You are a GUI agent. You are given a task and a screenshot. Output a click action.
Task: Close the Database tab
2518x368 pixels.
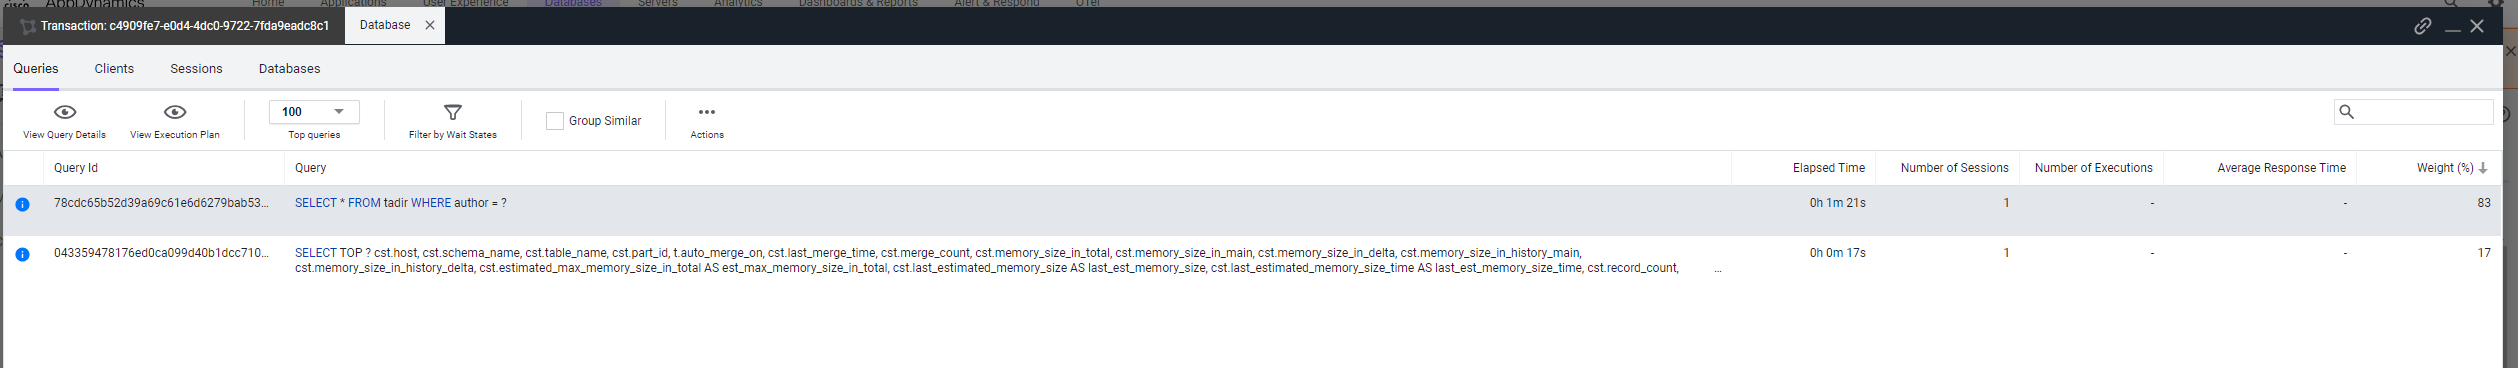(430, 25)
